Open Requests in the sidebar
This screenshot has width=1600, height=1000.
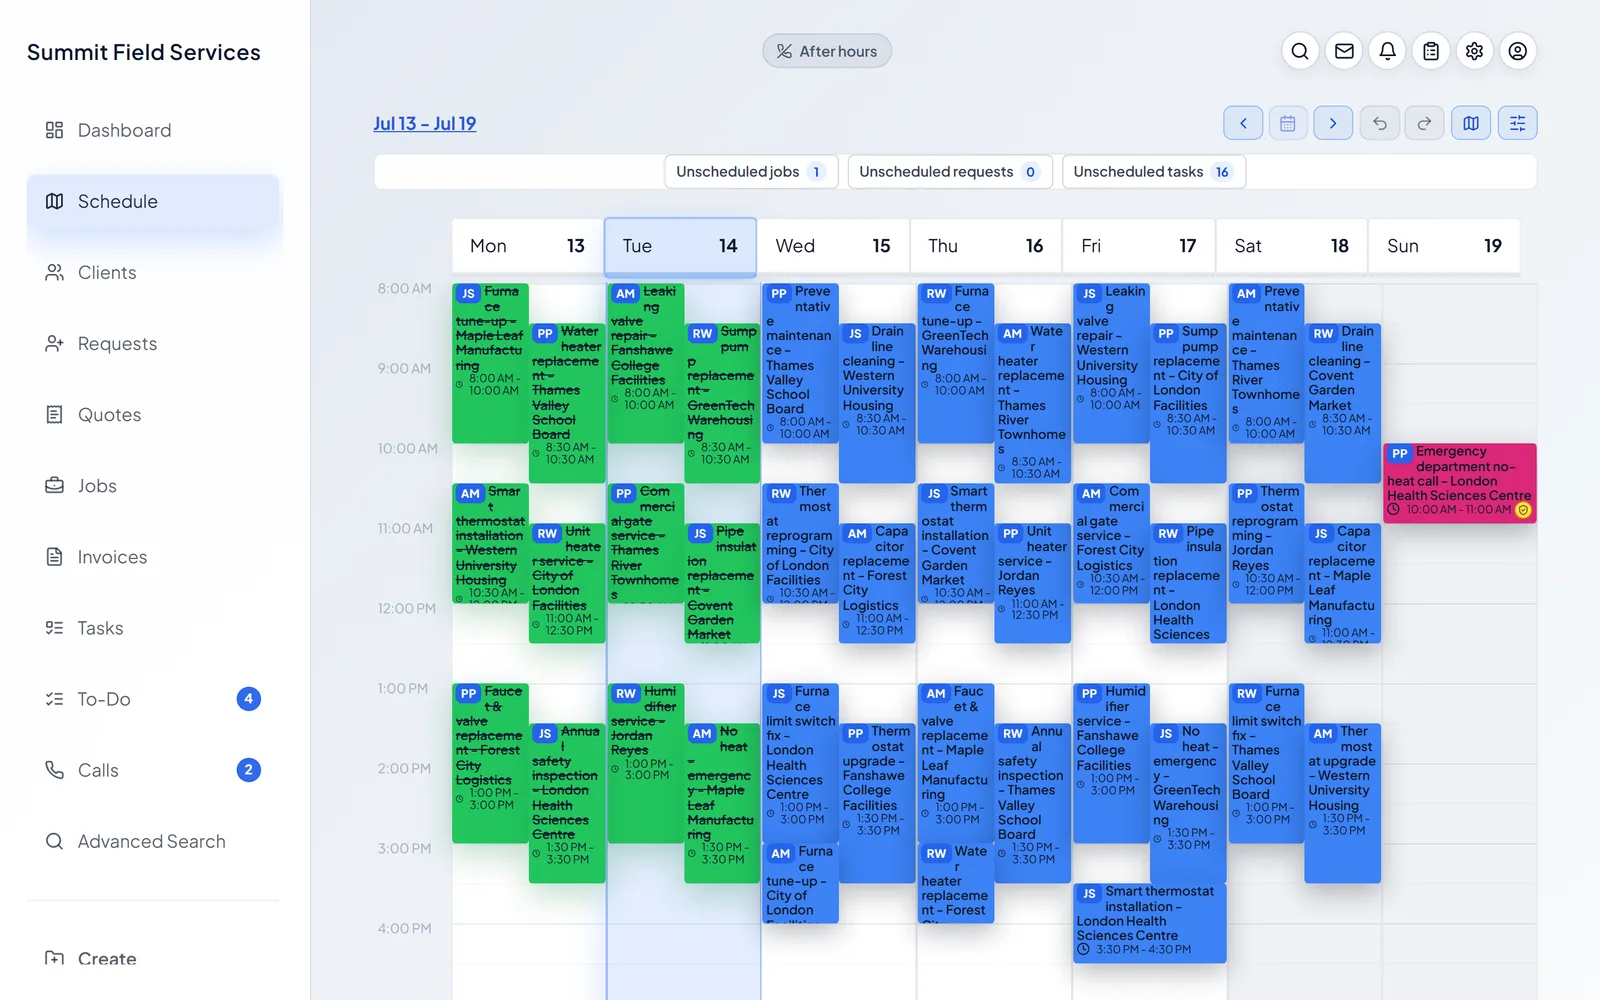153,343
